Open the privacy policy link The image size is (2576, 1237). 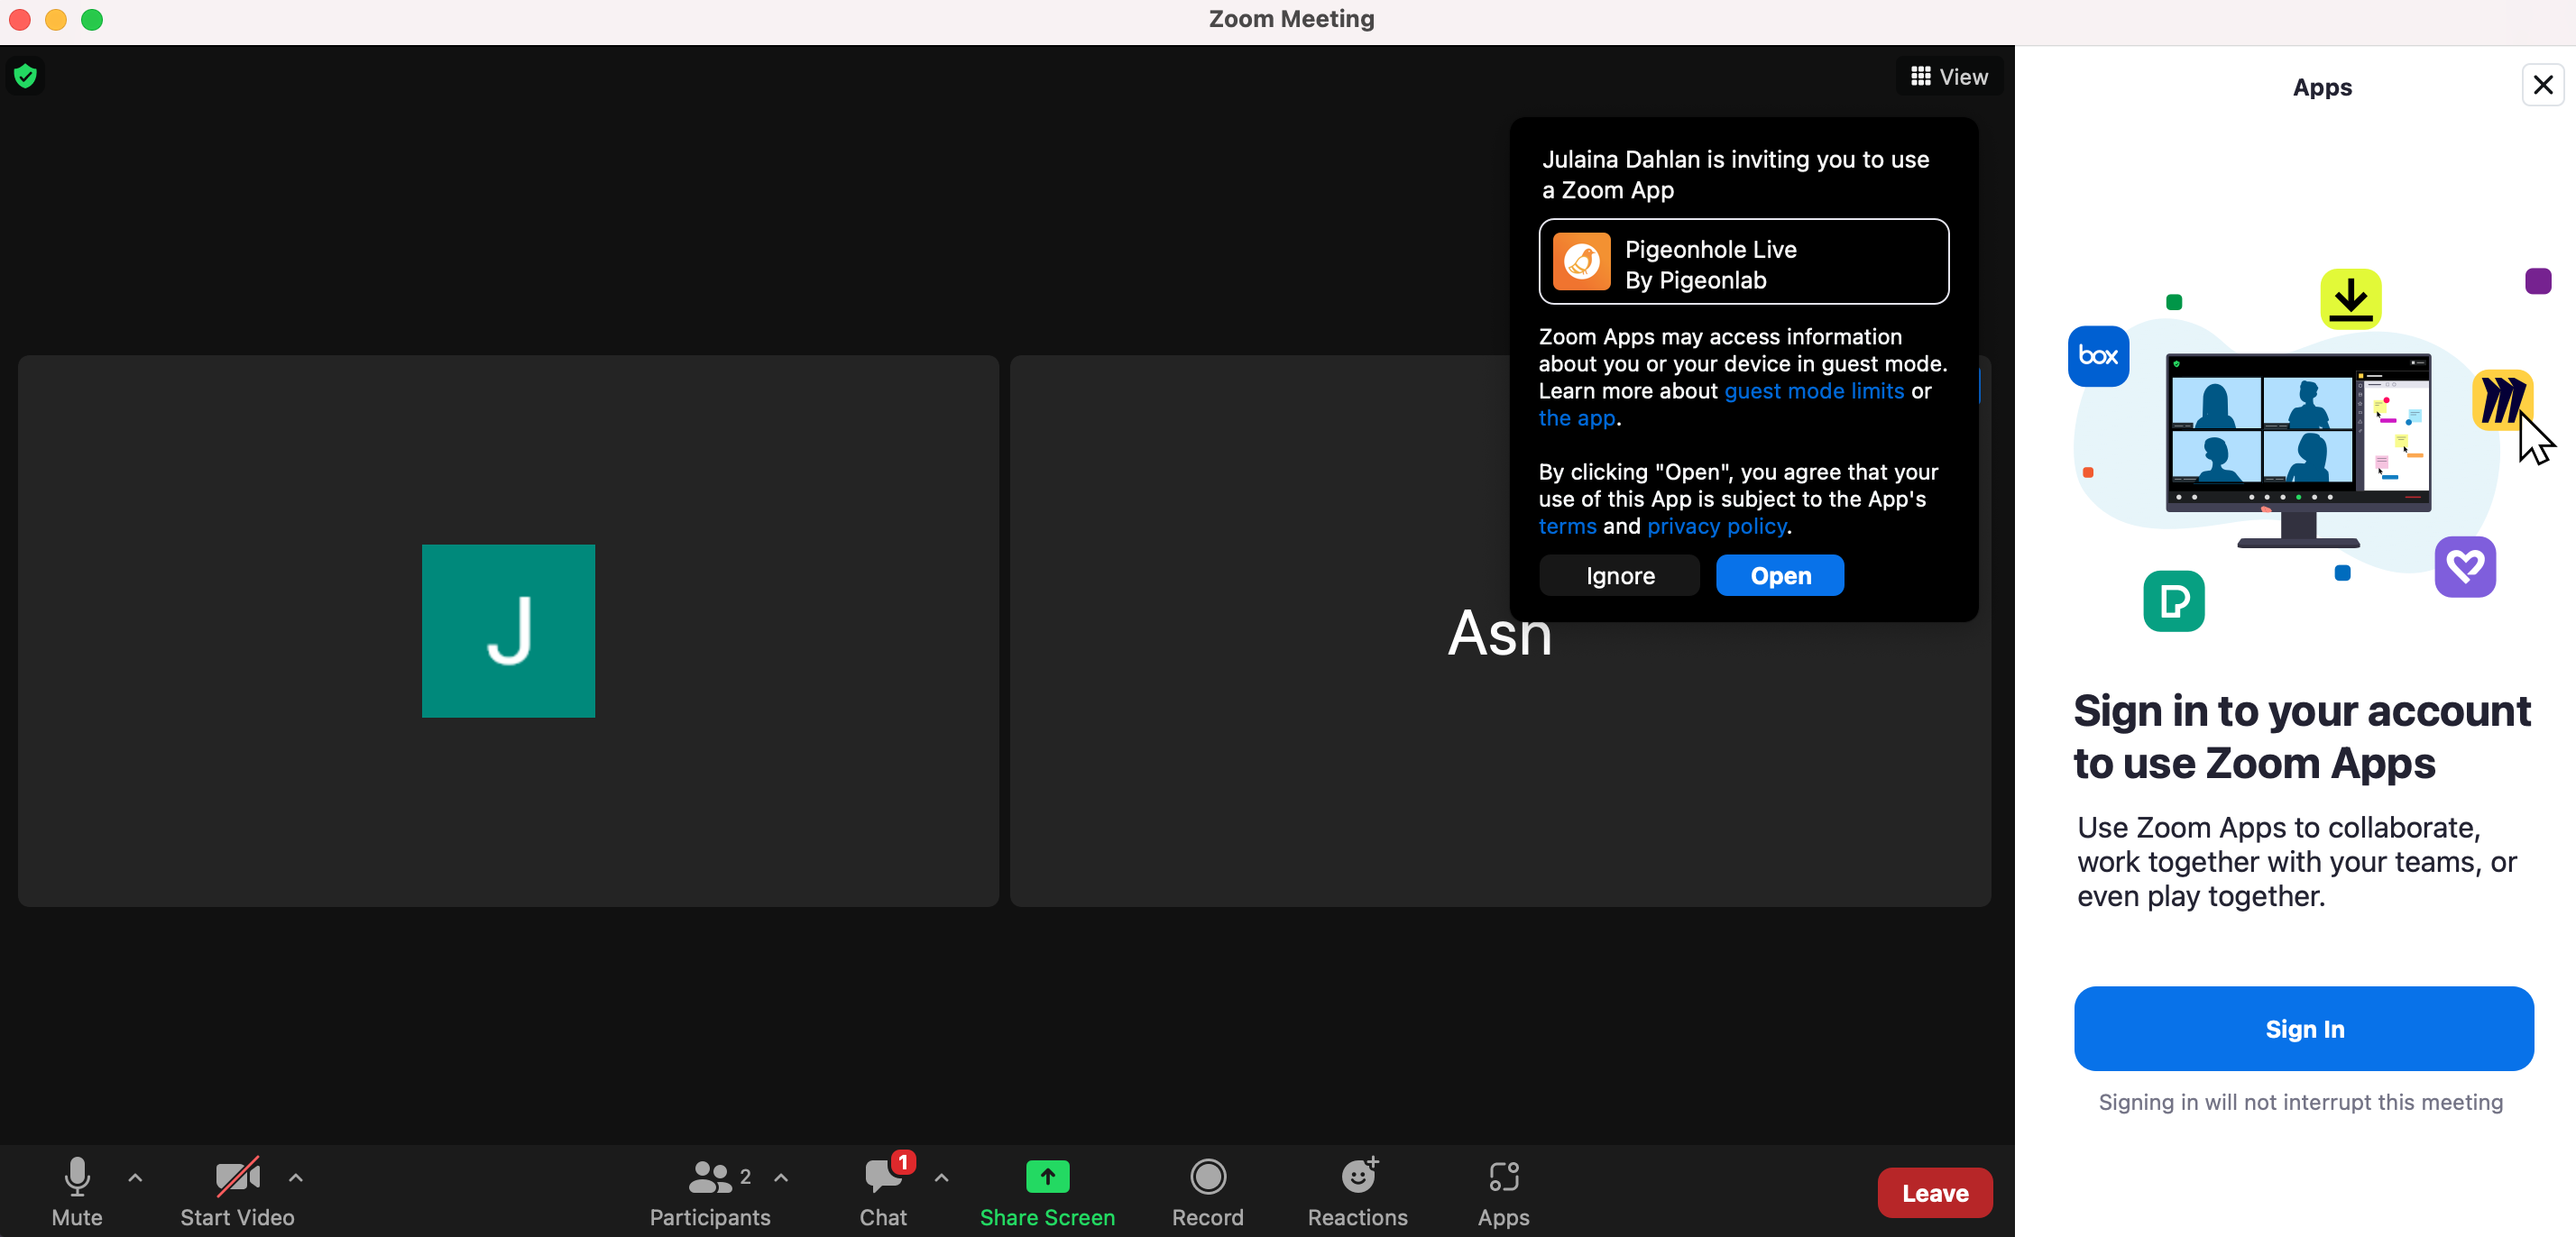(x=1717, y=526)
